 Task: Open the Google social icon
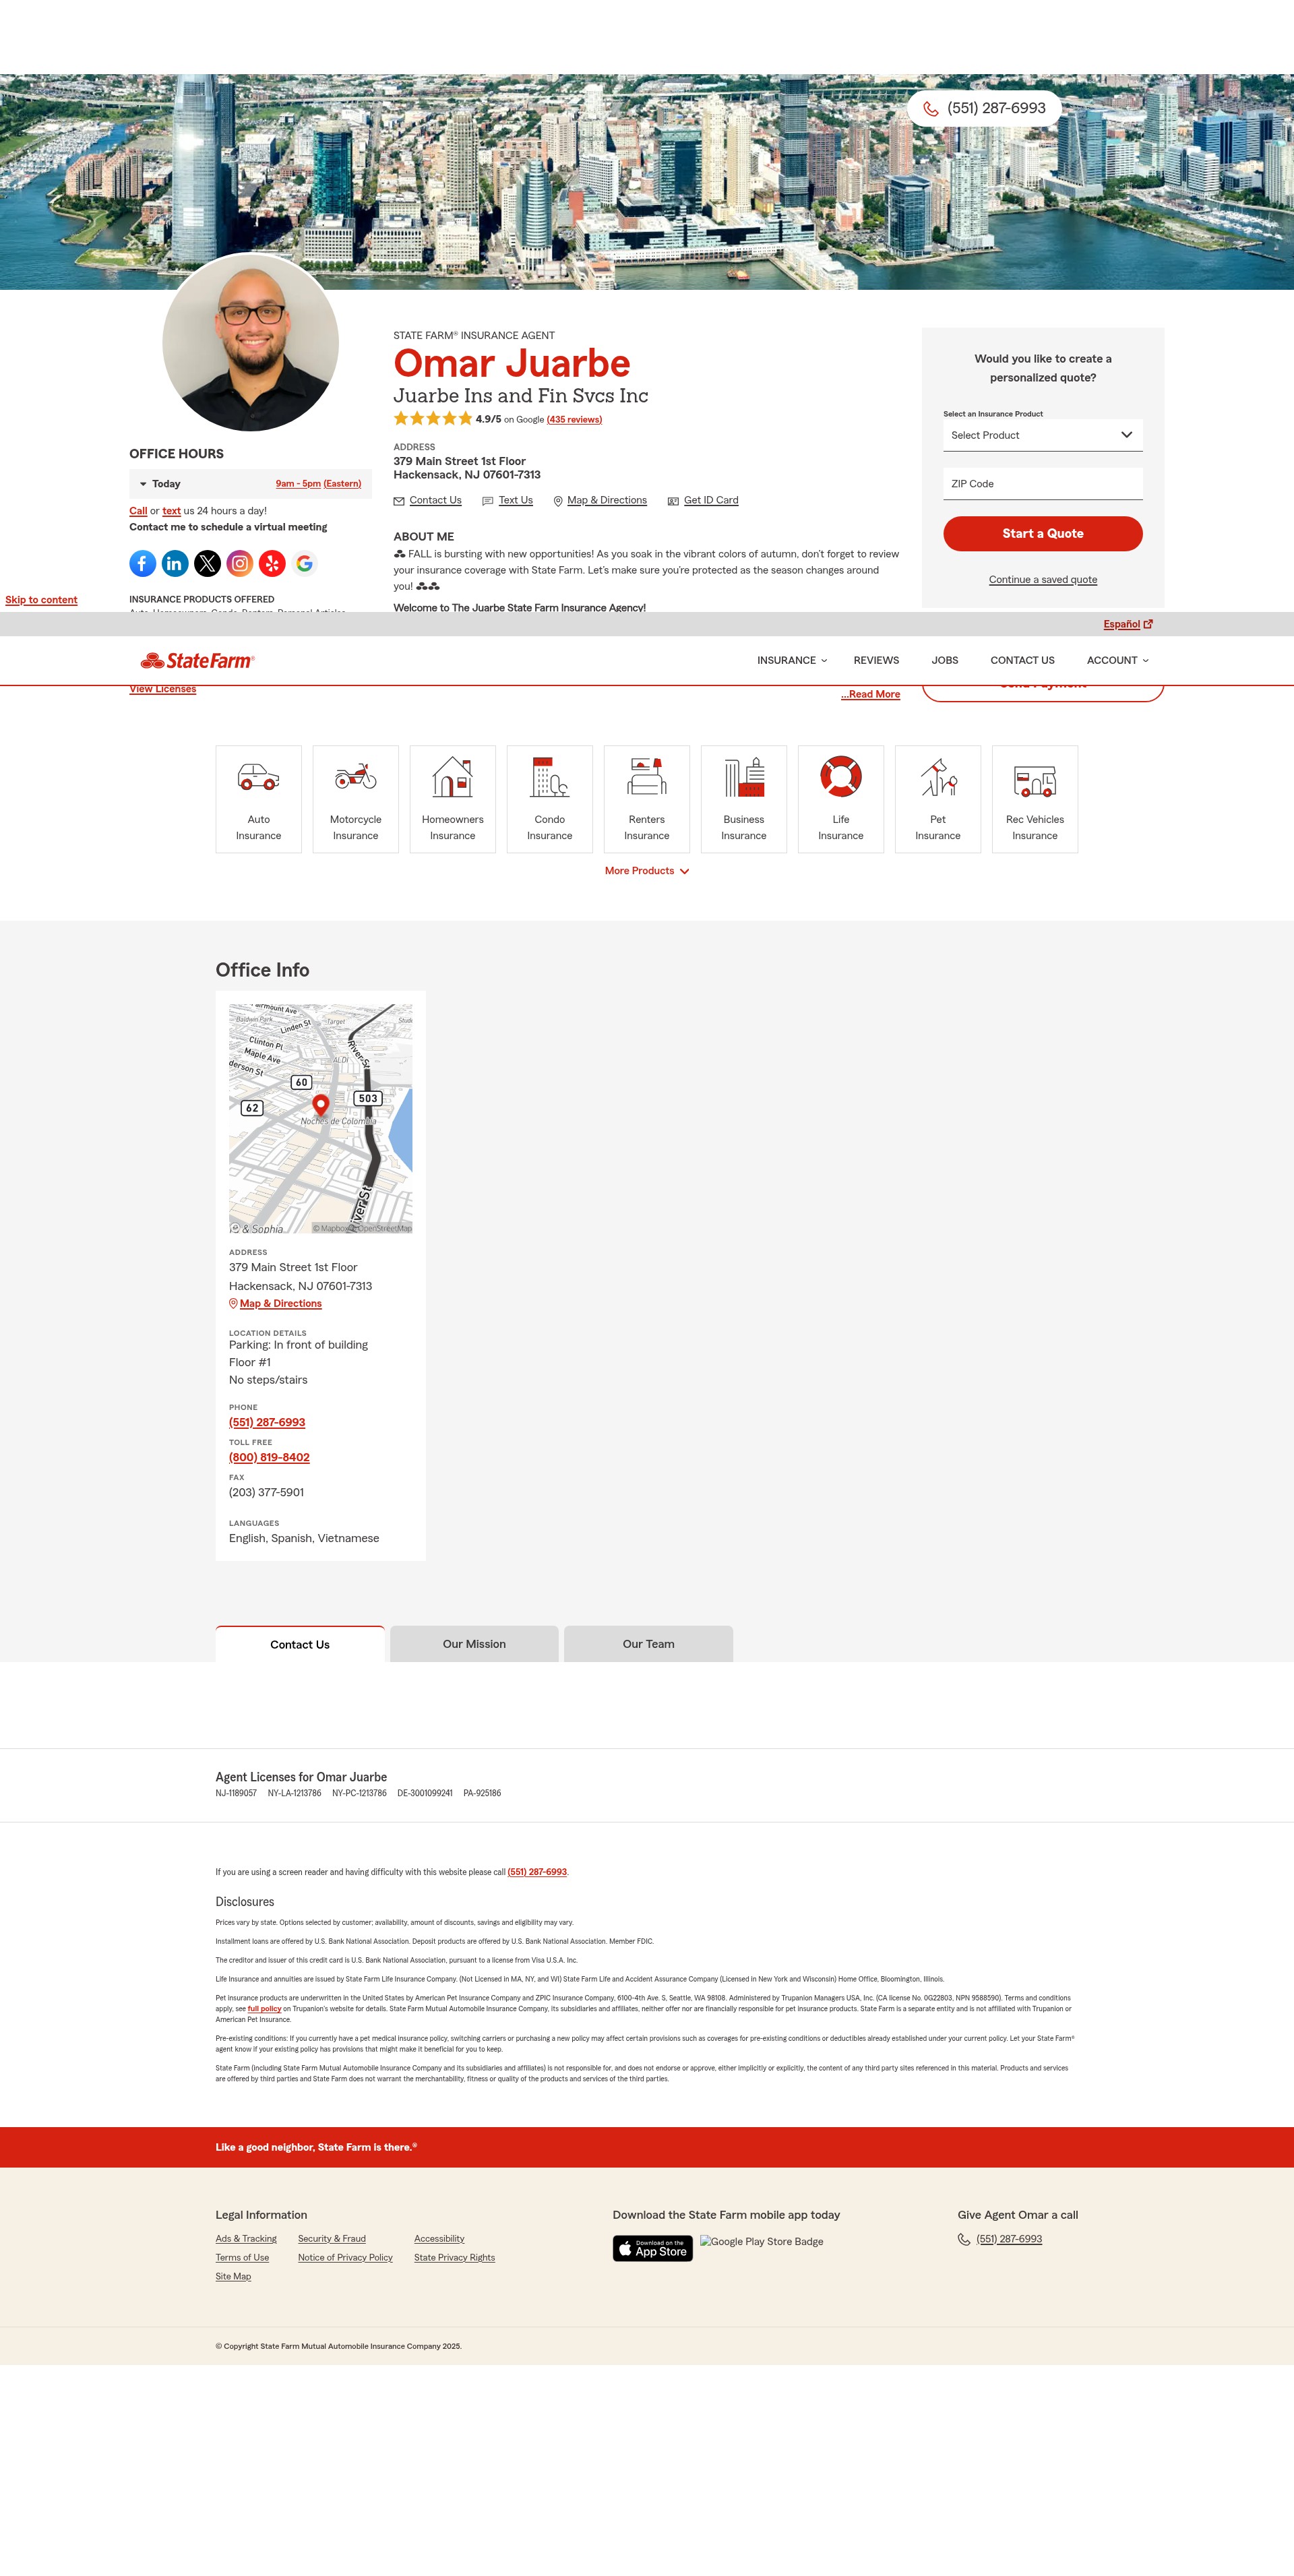pyautogui.click(x=305, y=564)
